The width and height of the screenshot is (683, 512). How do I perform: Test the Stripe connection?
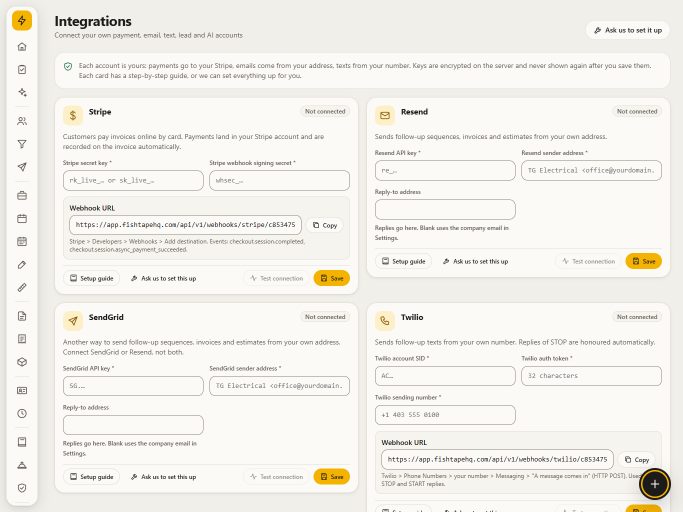pos(277,278)
